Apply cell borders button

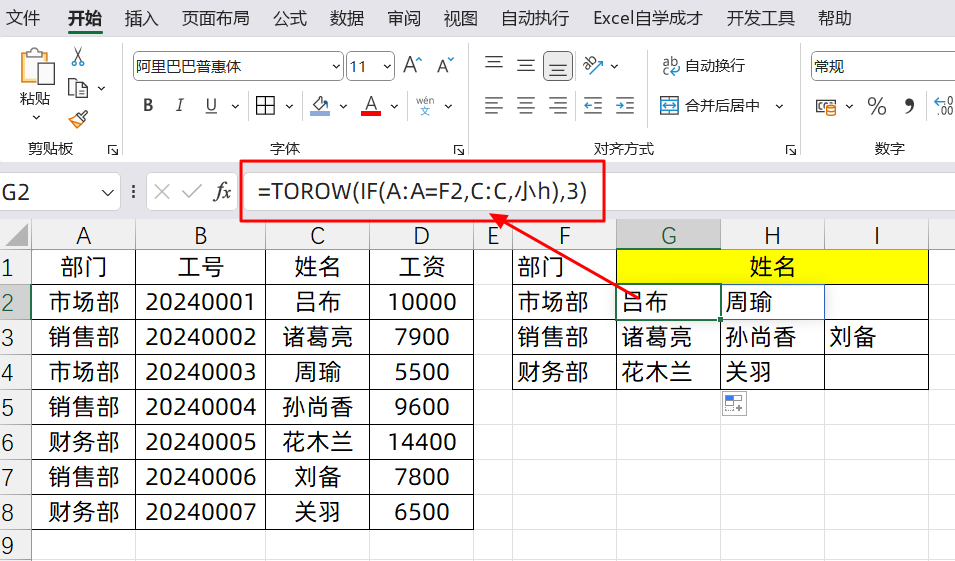(x=265, y=106)
